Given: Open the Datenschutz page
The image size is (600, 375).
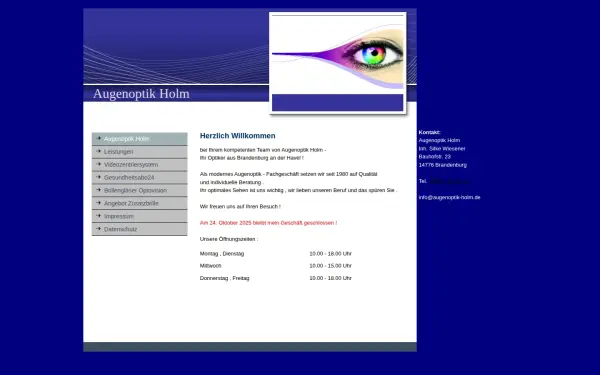Looking at the screenshot, I should [x=140, y=230].
